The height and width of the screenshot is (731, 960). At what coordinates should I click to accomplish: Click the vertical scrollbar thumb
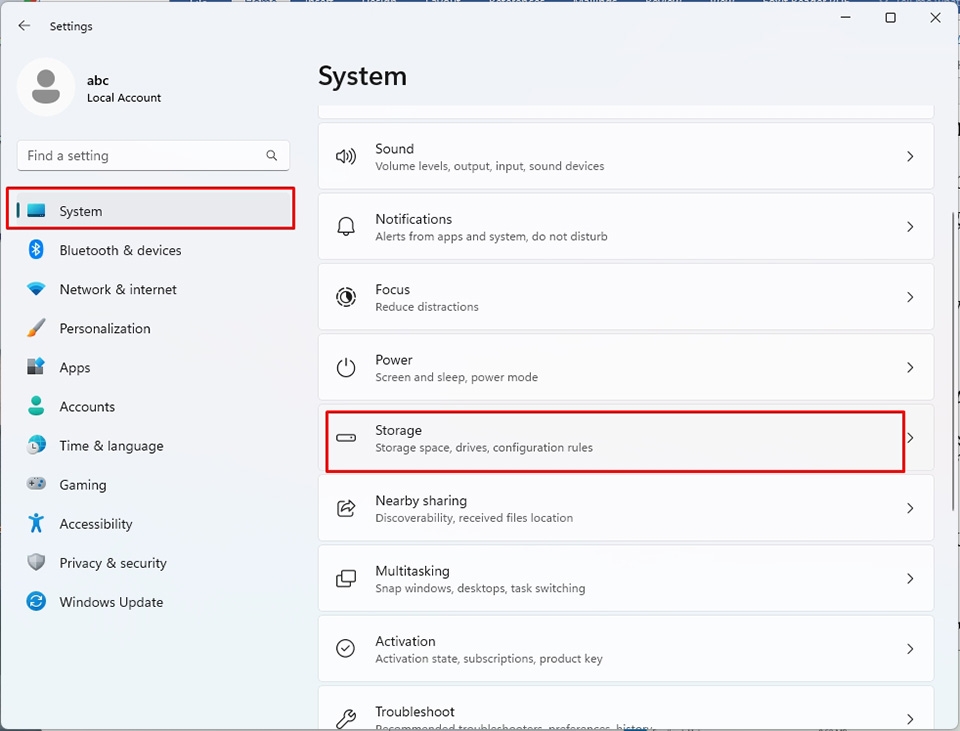[952, 361]
